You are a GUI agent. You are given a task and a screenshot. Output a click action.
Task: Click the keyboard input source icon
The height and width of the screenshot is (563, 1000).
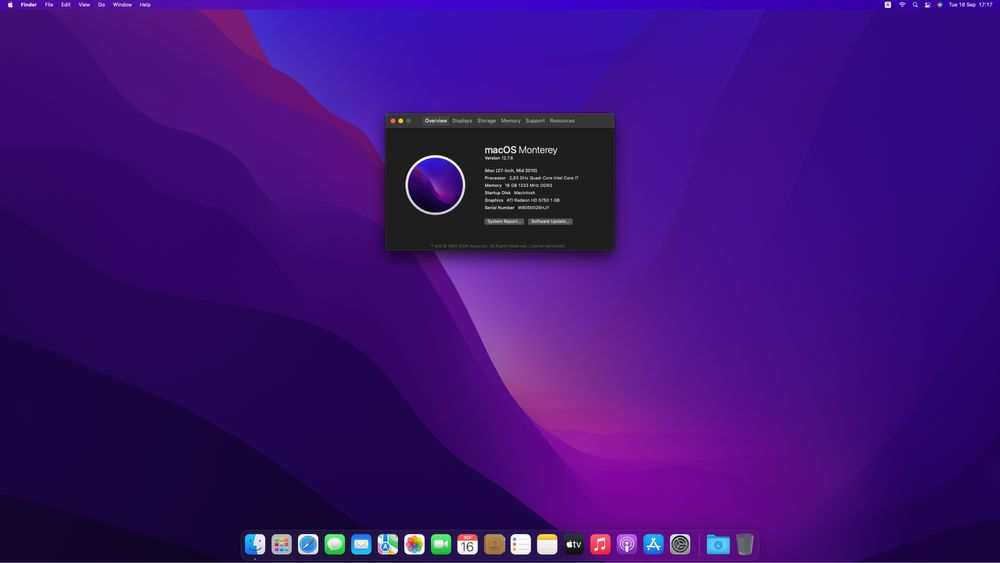(888, 4)
